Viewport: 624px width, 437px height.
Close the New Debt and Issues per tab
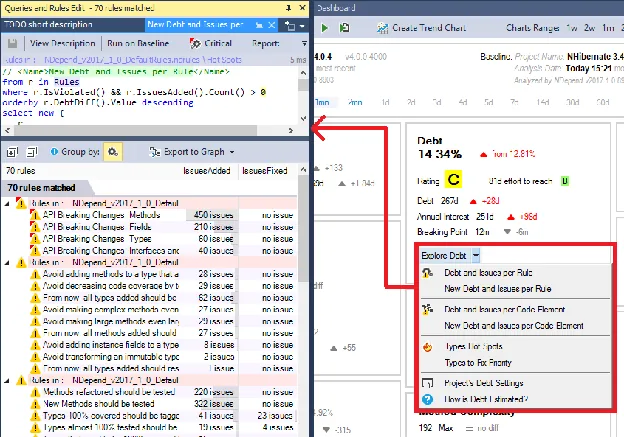click(x=271, y=25)
